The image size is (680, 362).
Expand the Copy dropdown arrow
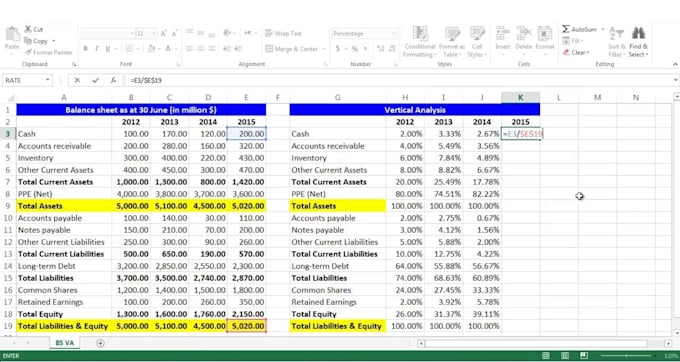click(x=54, y=41)
